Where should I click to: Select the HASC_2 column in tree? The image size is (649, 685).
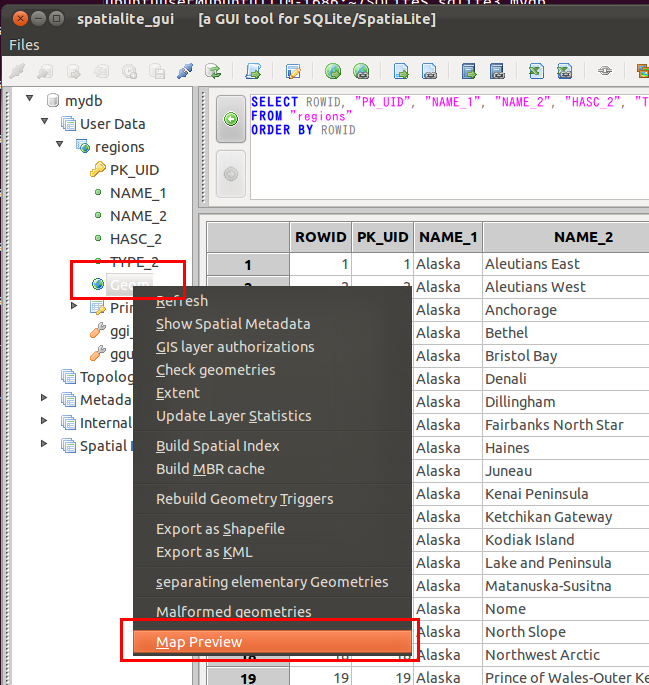tap(136, 239)
